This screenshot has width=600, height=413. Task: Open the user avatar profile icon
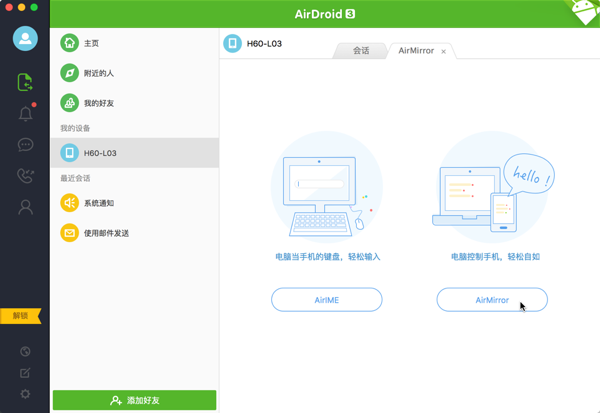[x=25, y=38]
